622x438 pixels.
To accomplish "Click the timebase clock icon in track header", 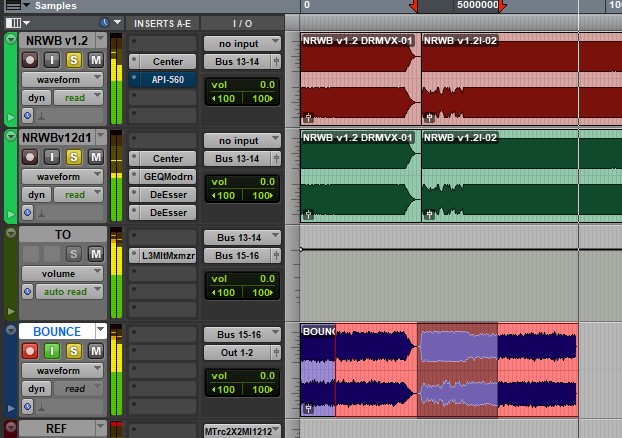I will [105, 22].
